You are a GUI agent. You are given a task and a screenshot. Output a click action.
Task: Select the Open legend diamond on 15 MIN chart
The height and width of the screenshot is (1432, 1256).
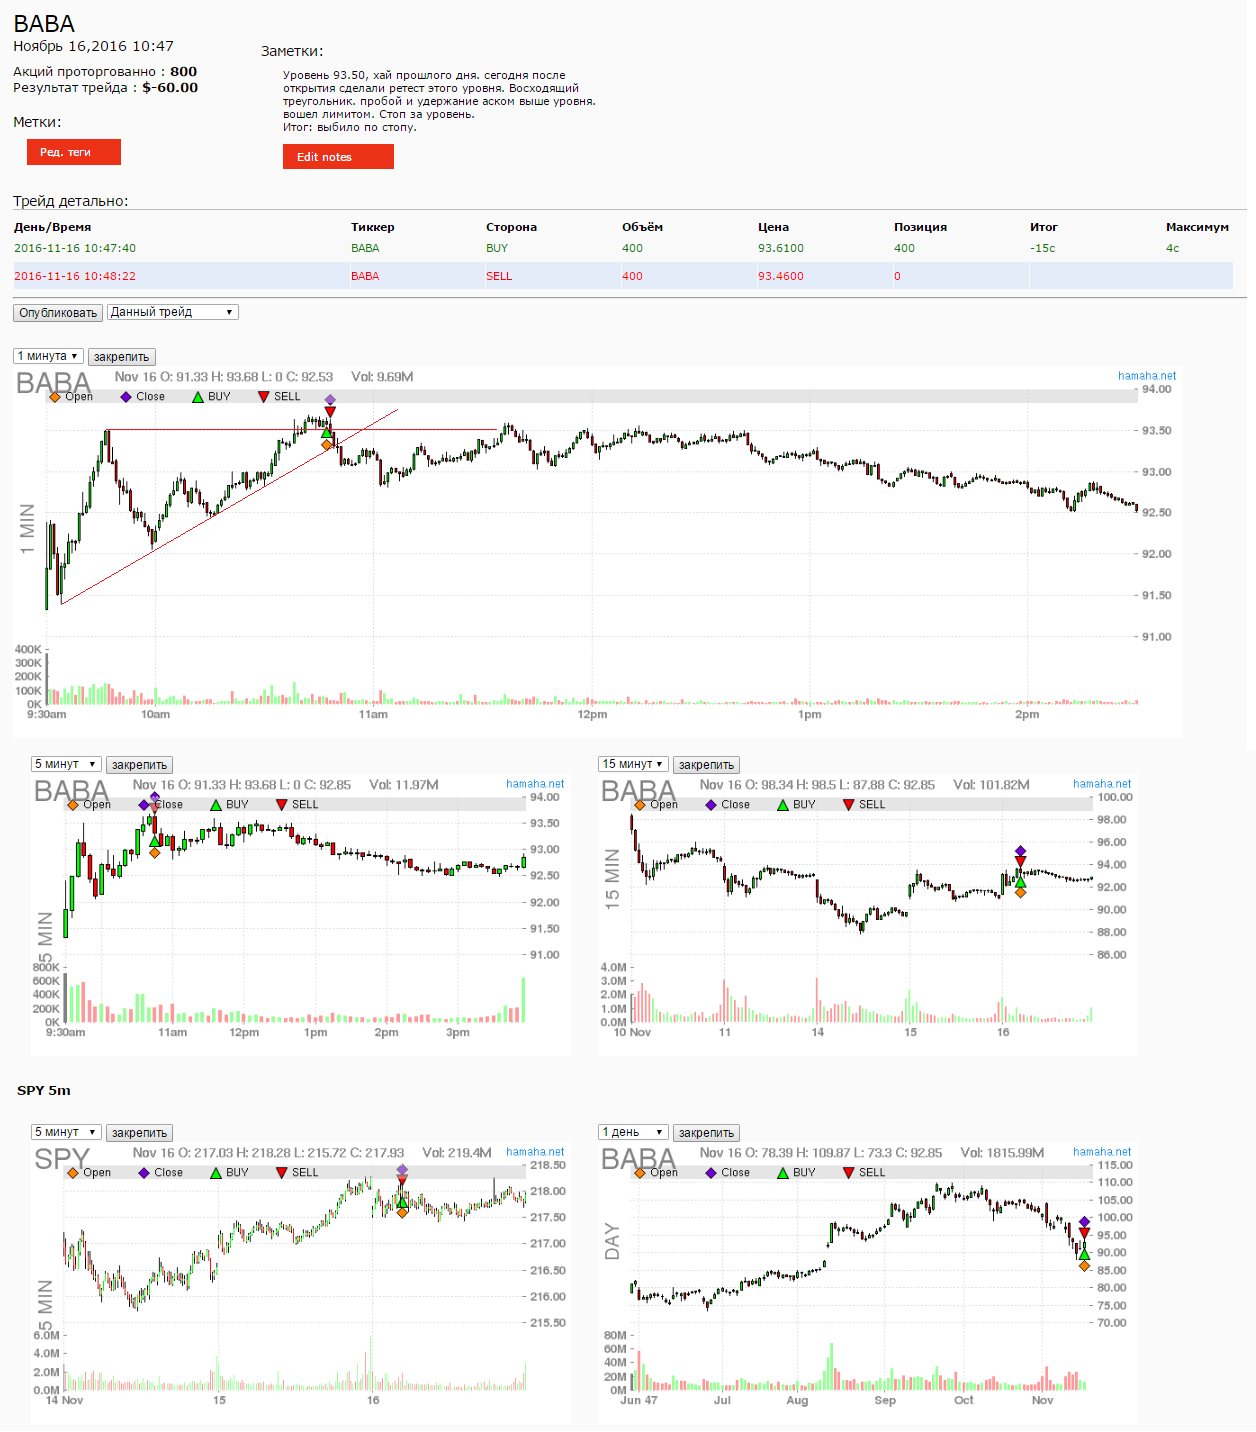(640, 805)
